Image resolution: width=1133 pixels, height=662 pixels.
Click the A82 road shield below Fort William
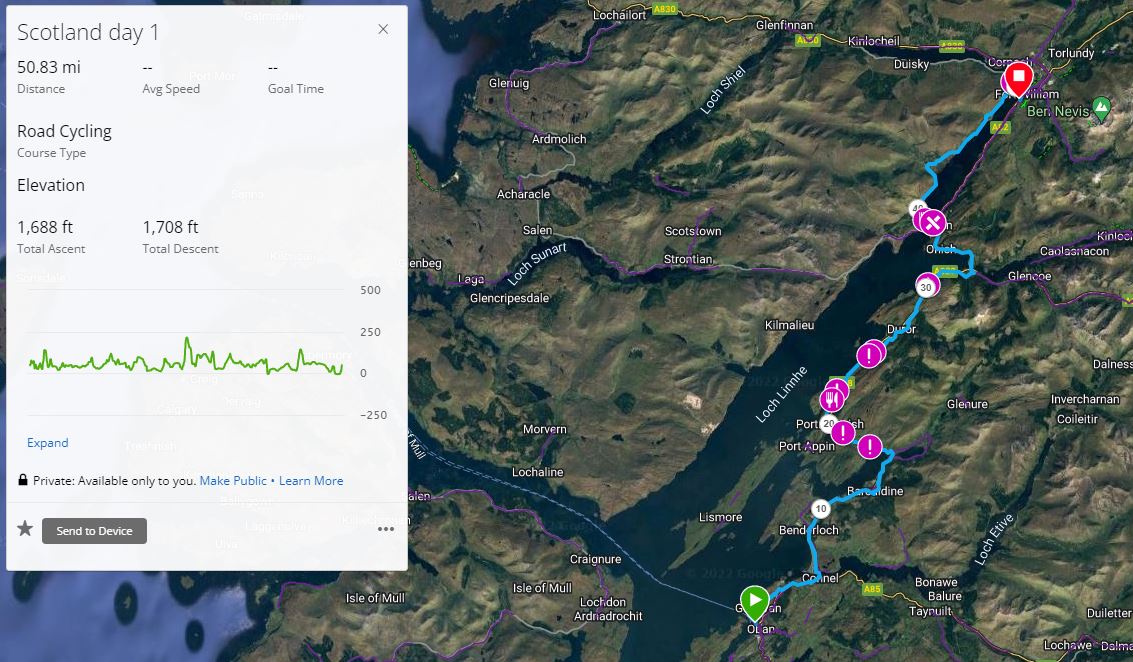tap(999, 127)
